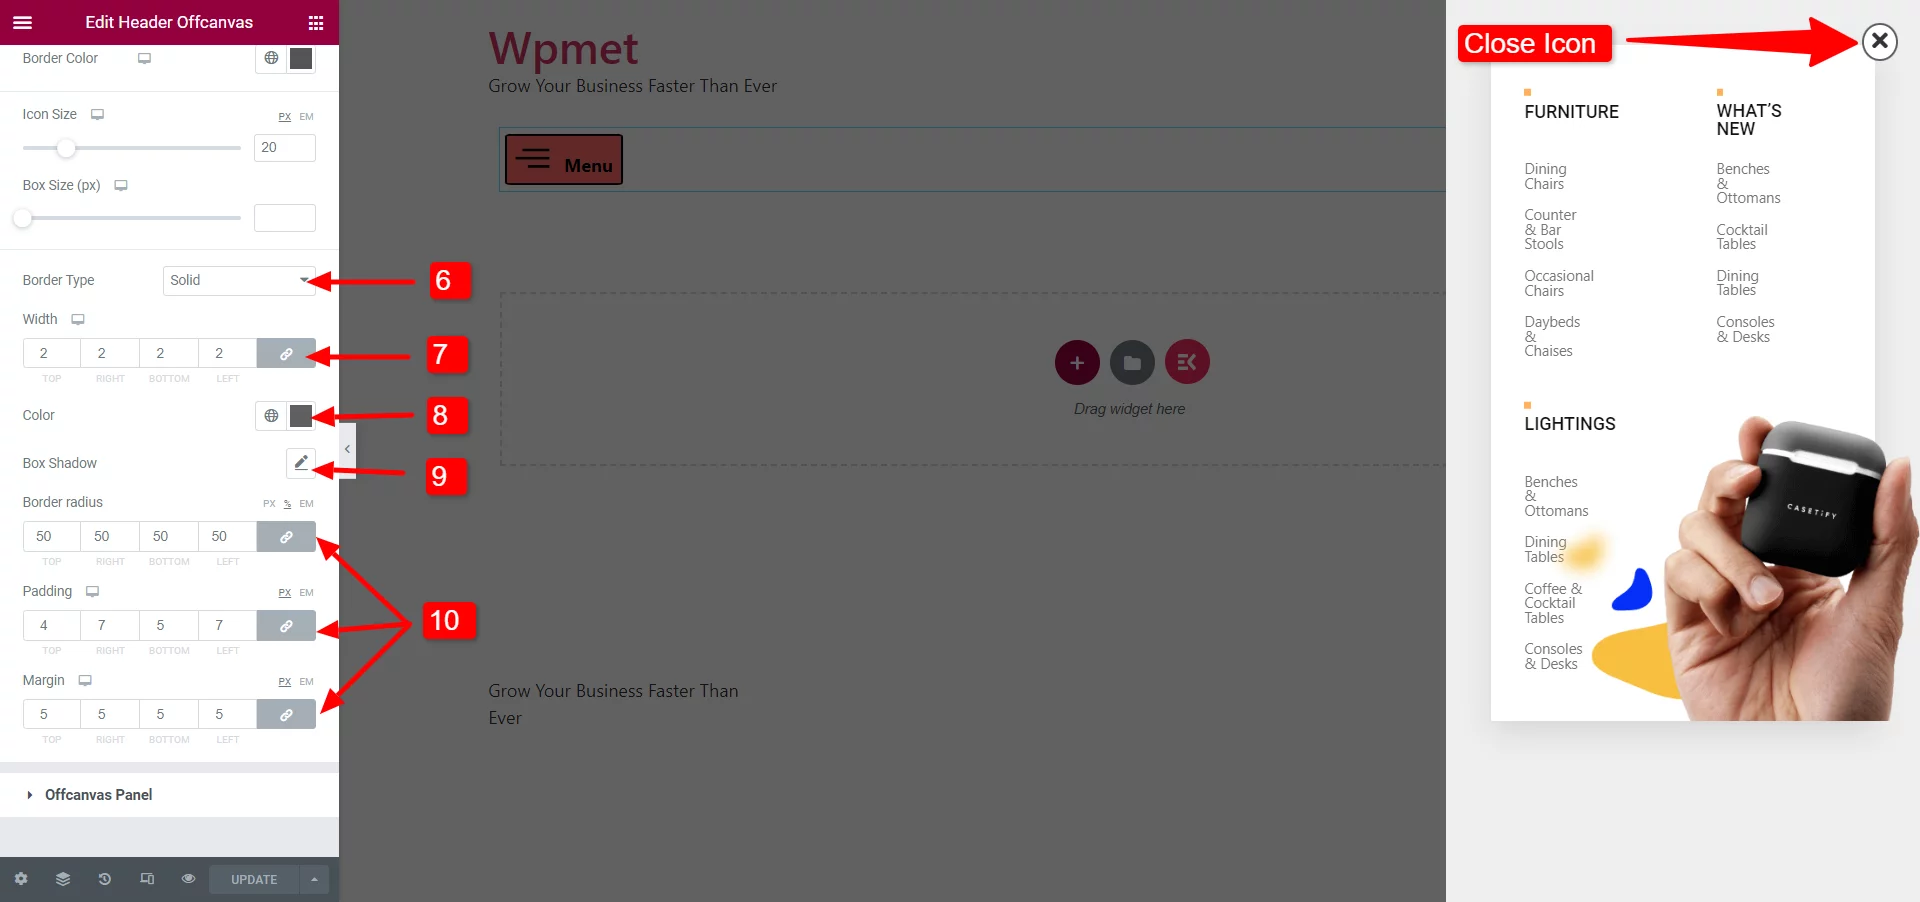Toggle linked values for Margin

tap(286, 714)
